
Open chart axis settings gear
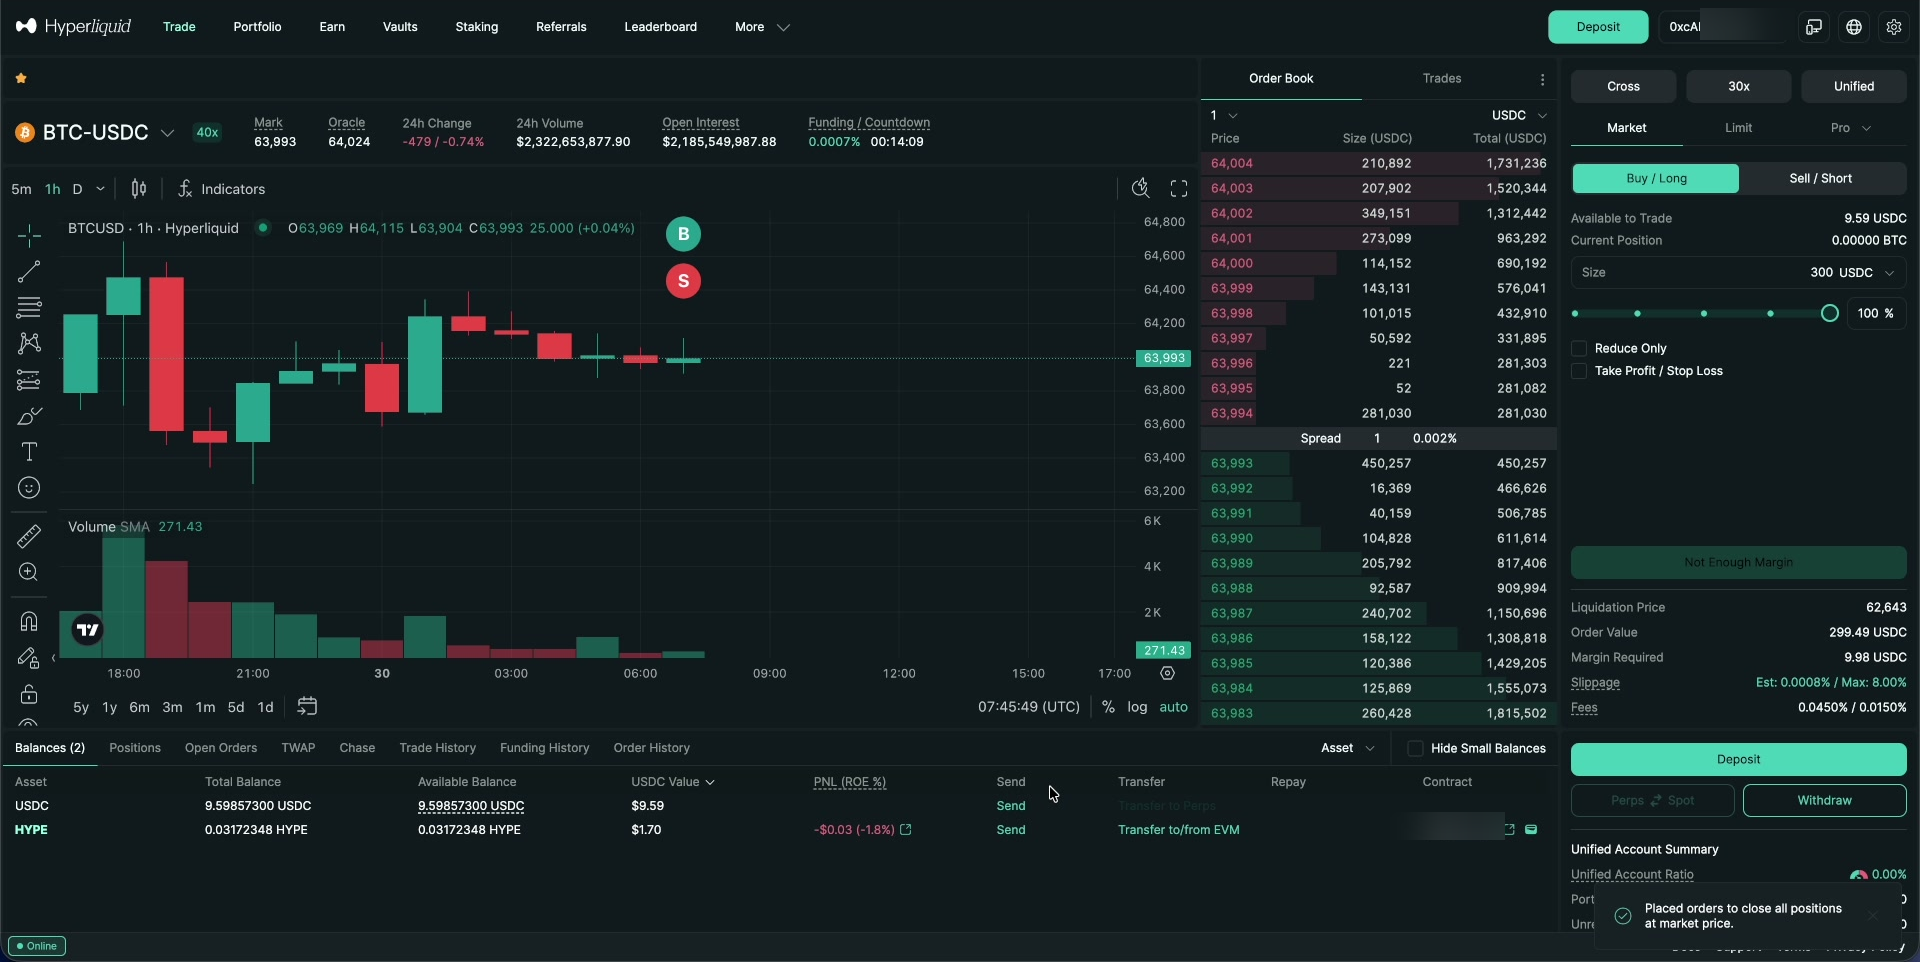(1167, 674)
